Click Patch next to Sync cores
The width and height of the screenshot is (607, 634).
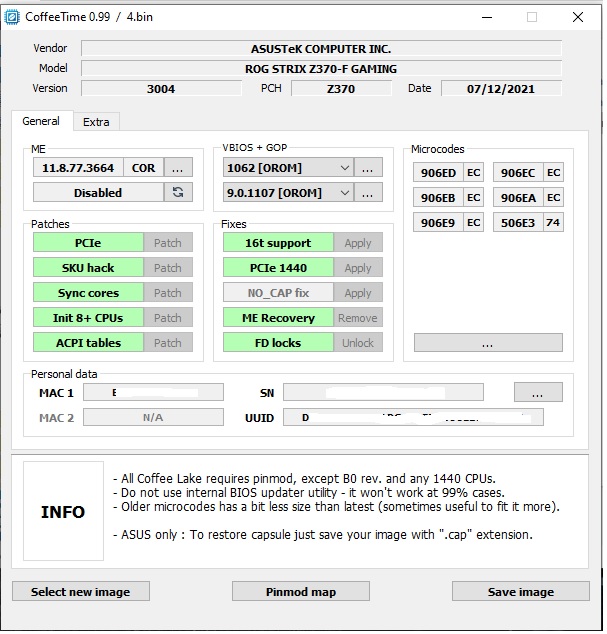[168, 293]
